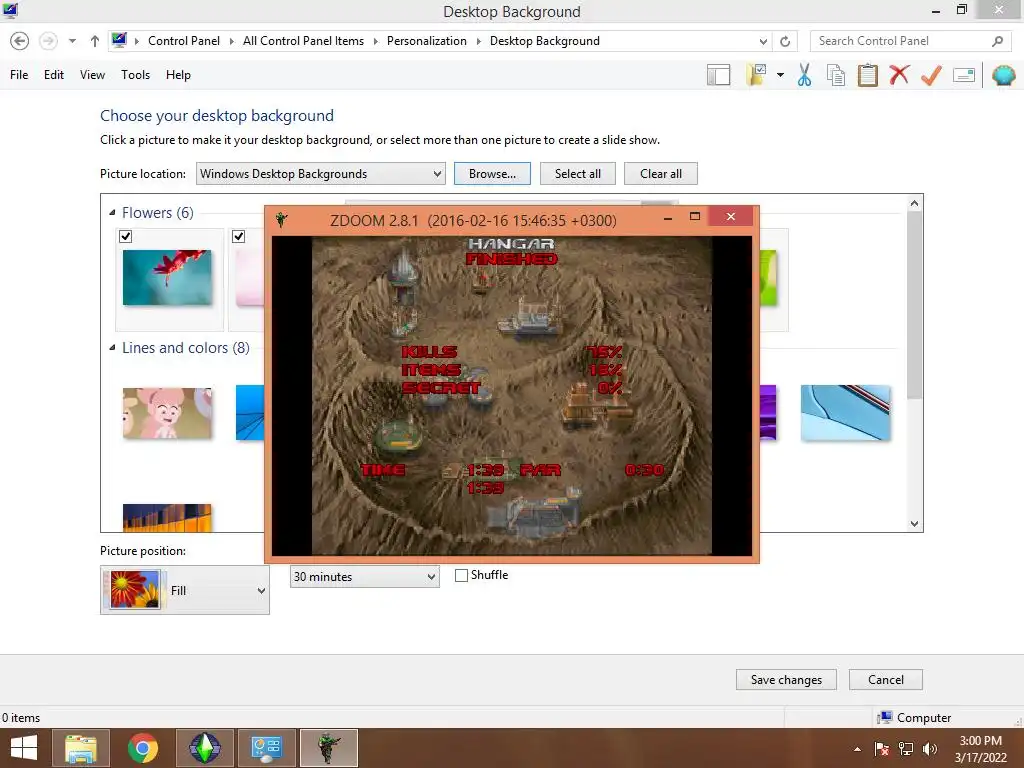Click the ZDoom Hangar intermission screen
This screenshot has height=768, width=1024.
point(511,396)
